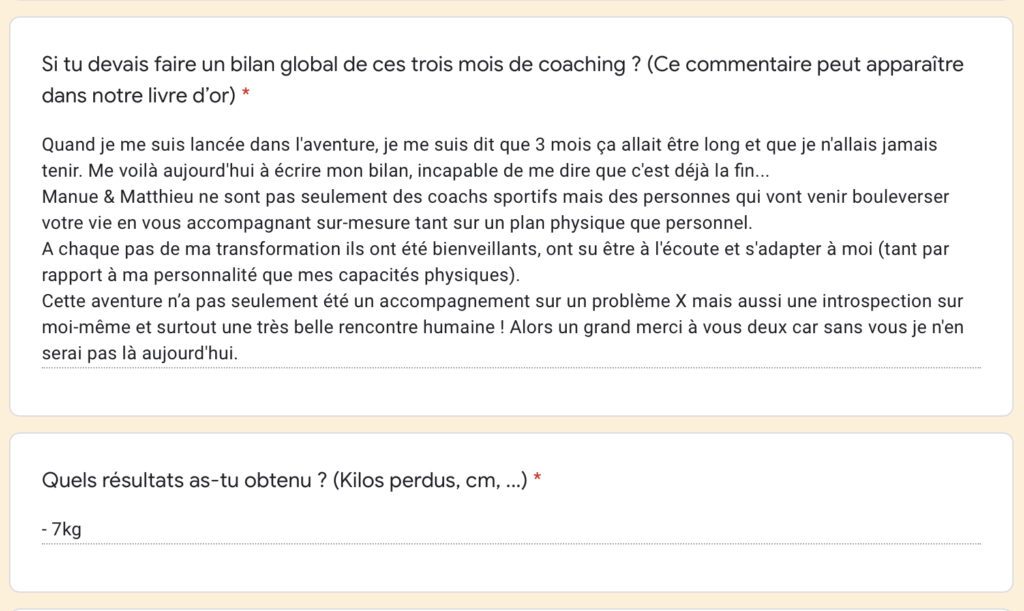
Task: Click the line starting "Quand je me suis lancée"
Action: (490, 145)
